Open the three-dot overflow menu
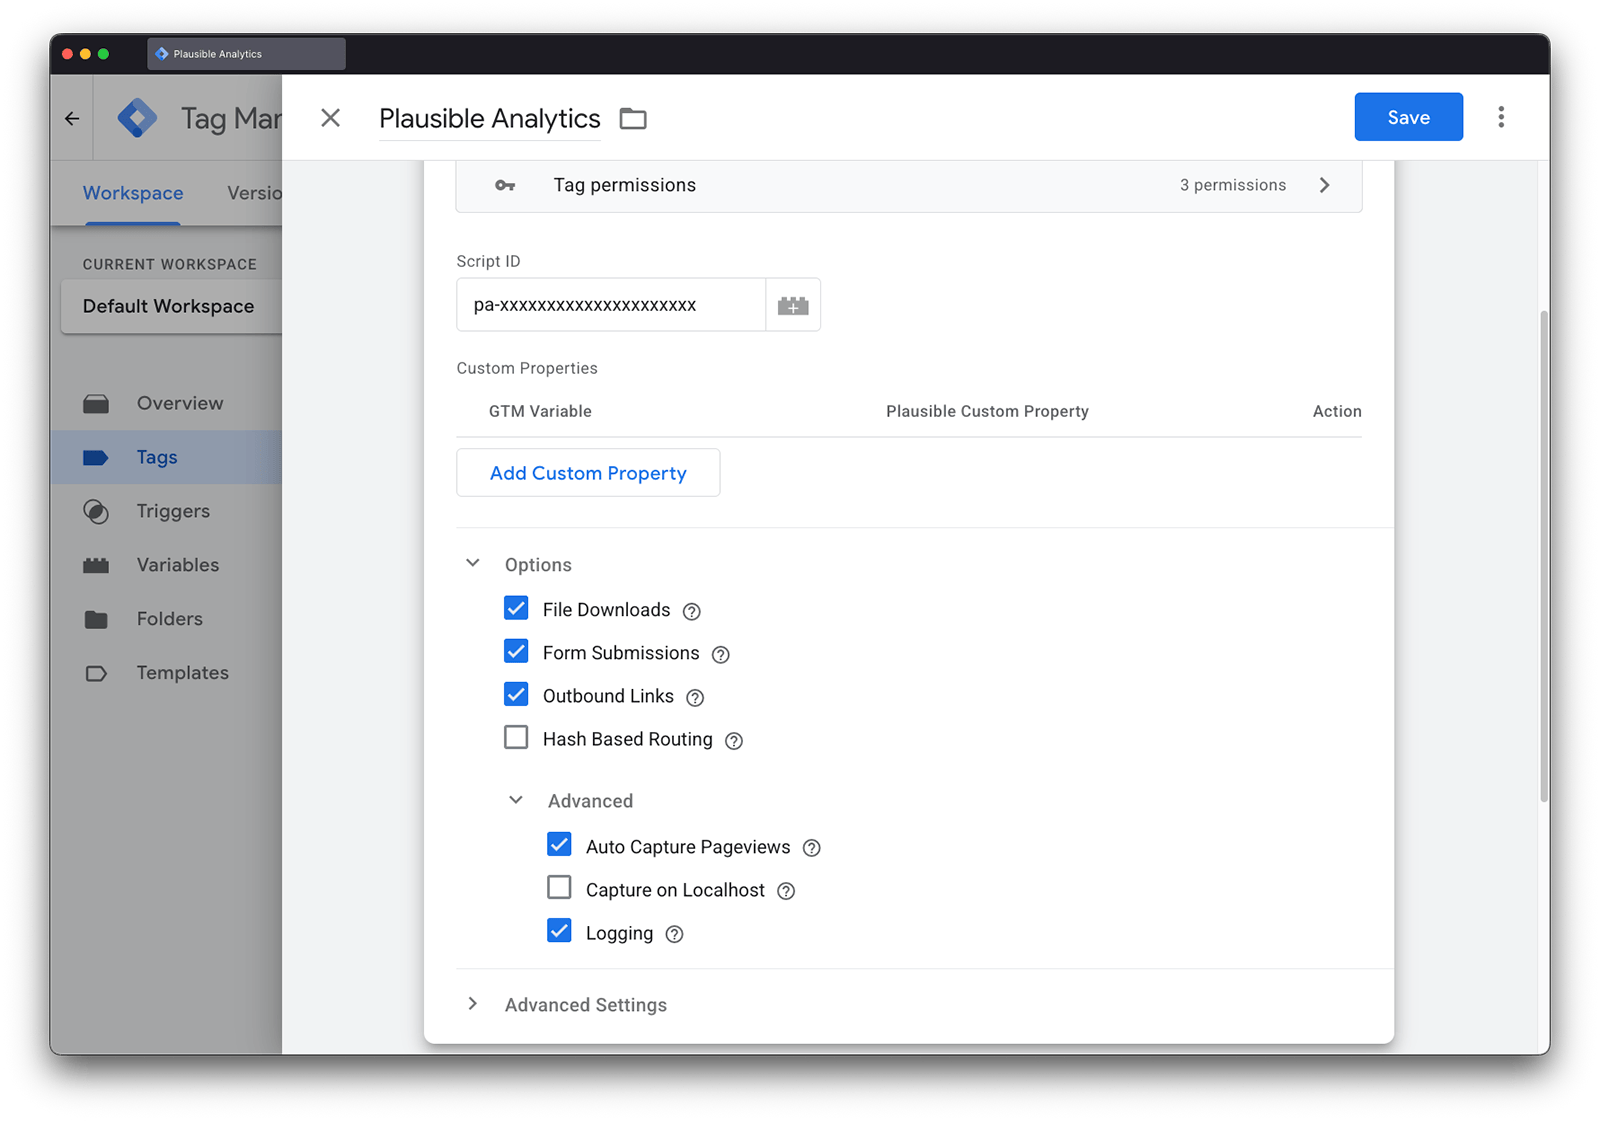 pos(1501,117)
